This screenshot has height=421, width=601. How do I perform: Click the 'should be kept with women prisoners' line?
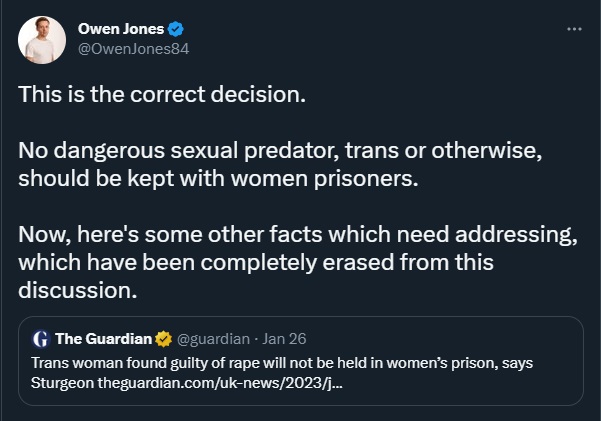pyautogui.click(x=218, y=178)
